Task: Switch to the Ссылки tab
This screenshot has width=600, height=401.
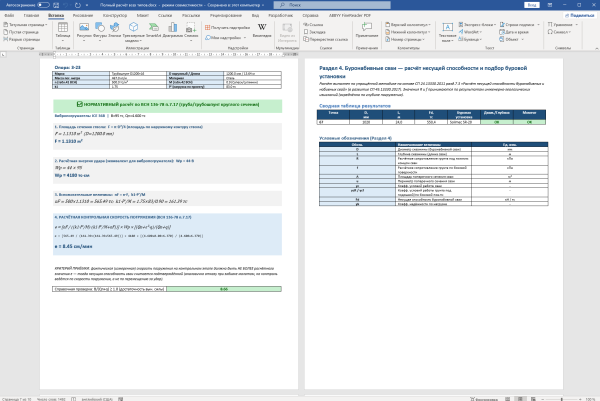Action: click(165, 15)
